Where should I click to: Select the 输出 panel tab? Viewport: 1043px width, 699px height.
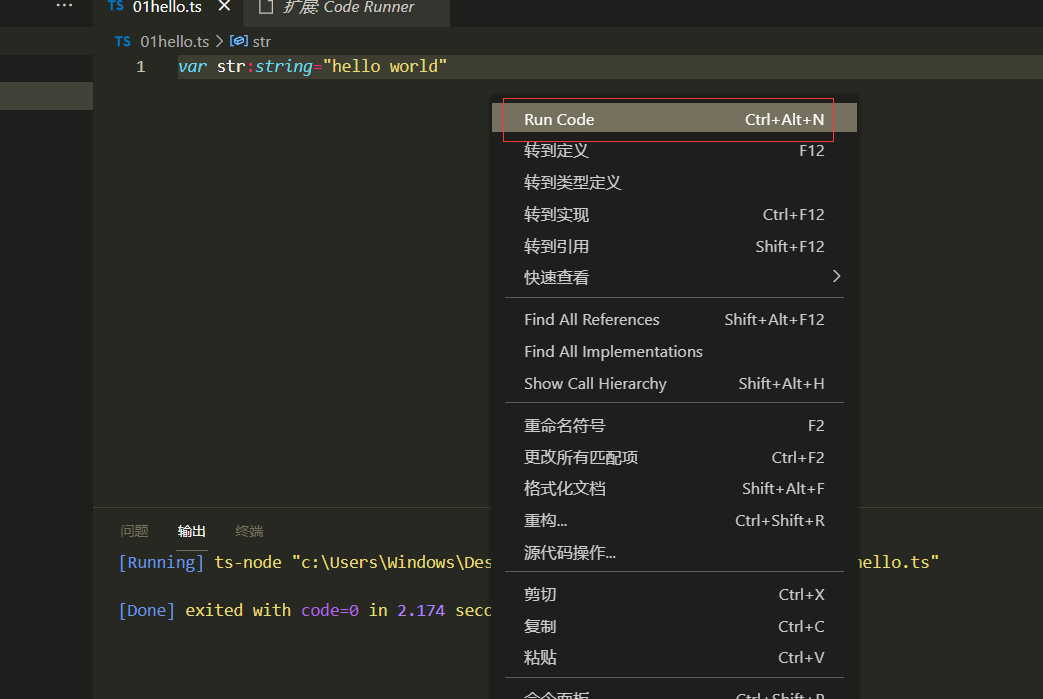[x=192, y=531]
